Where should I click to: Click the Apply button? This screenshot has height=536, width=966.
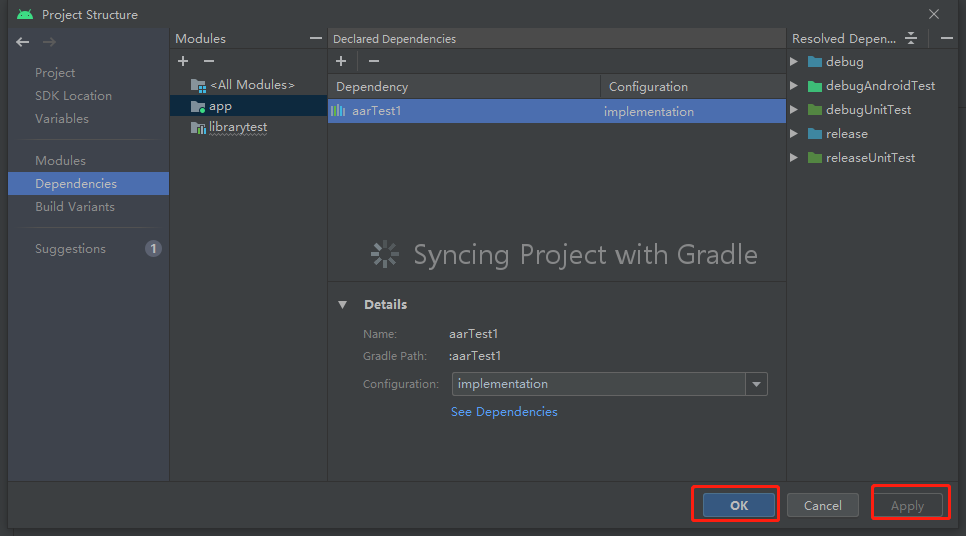907,505
